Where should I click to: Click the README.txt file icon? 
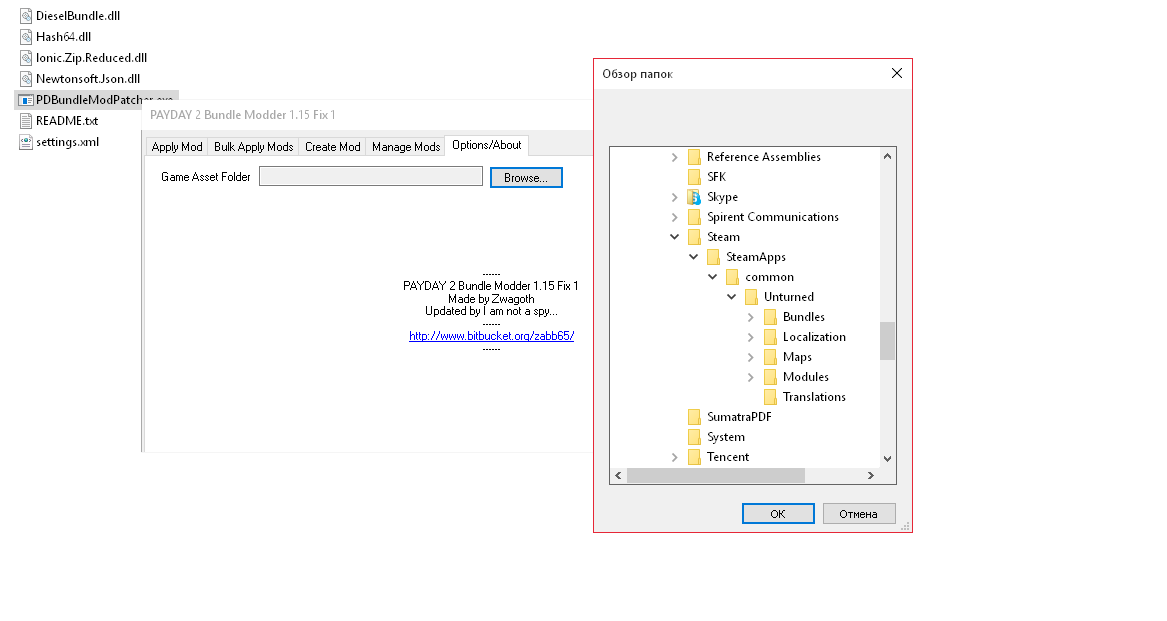tap(26, 121)
